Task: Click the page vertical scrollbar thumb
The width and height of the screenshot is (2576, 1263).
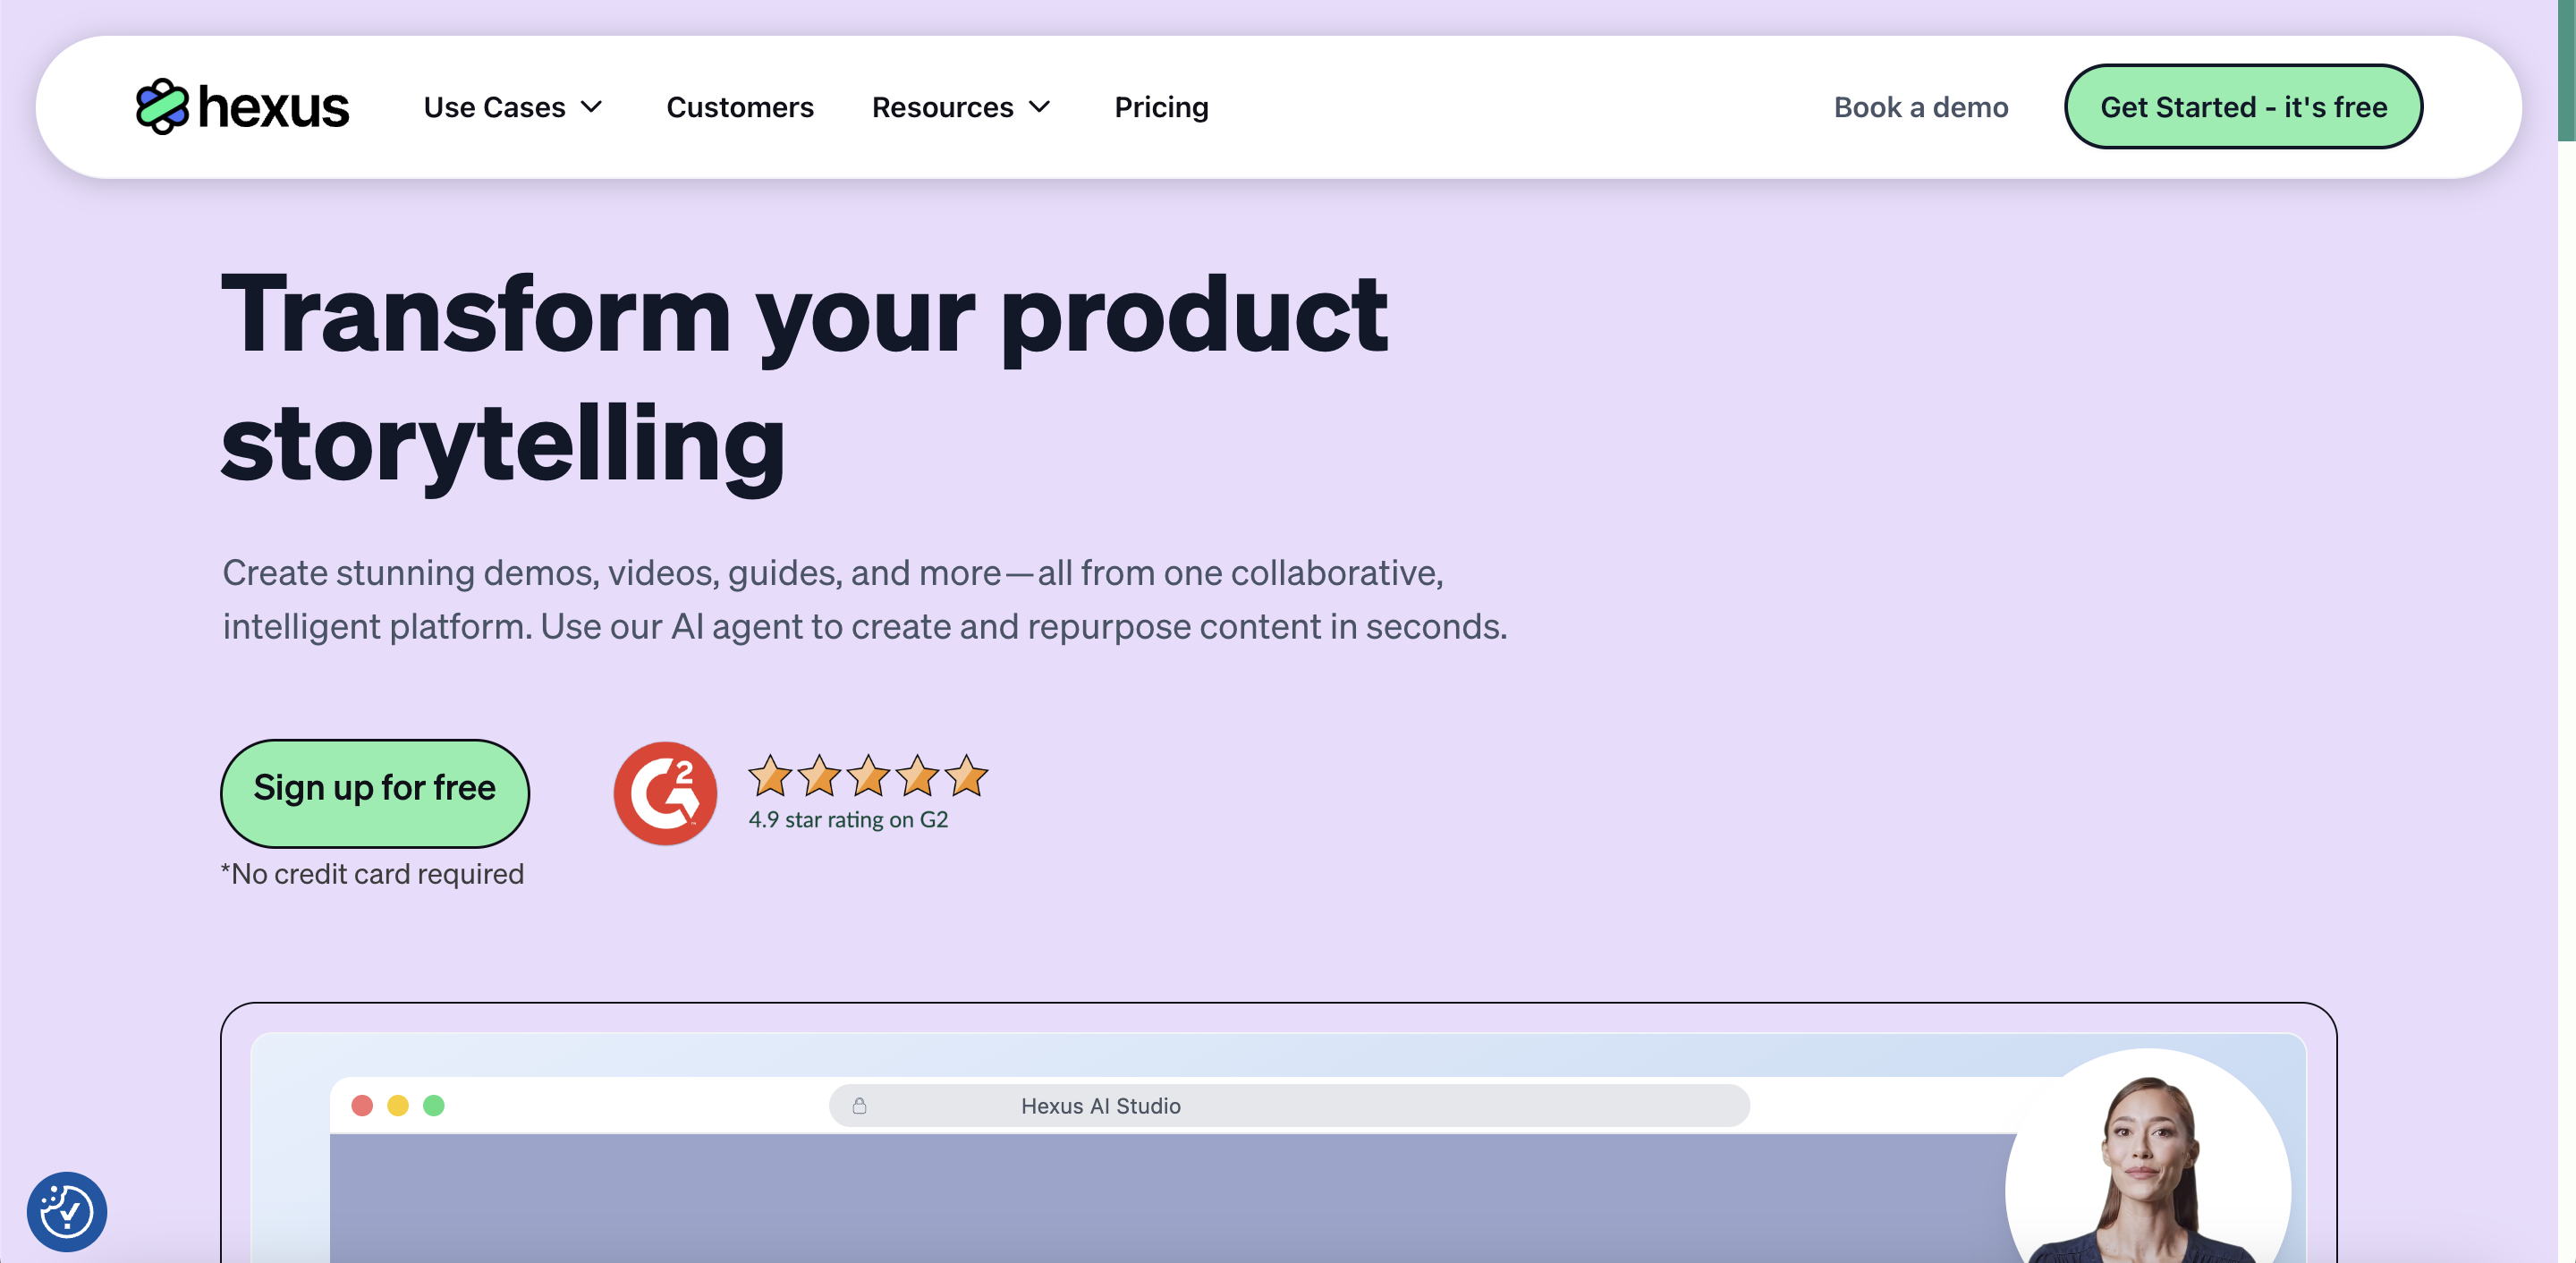Action: (2566, 70)
